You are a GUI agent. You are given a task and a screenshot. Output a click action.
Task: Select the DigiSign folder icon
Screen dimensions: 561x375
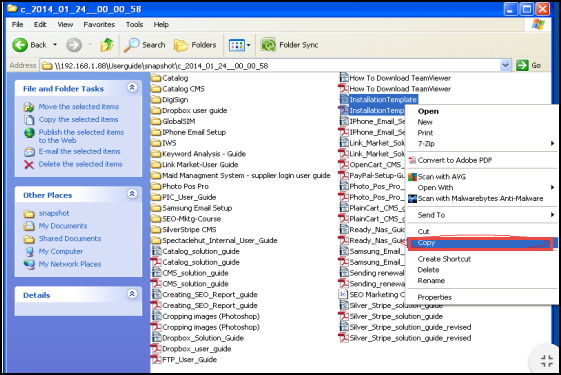coord(156,99)
